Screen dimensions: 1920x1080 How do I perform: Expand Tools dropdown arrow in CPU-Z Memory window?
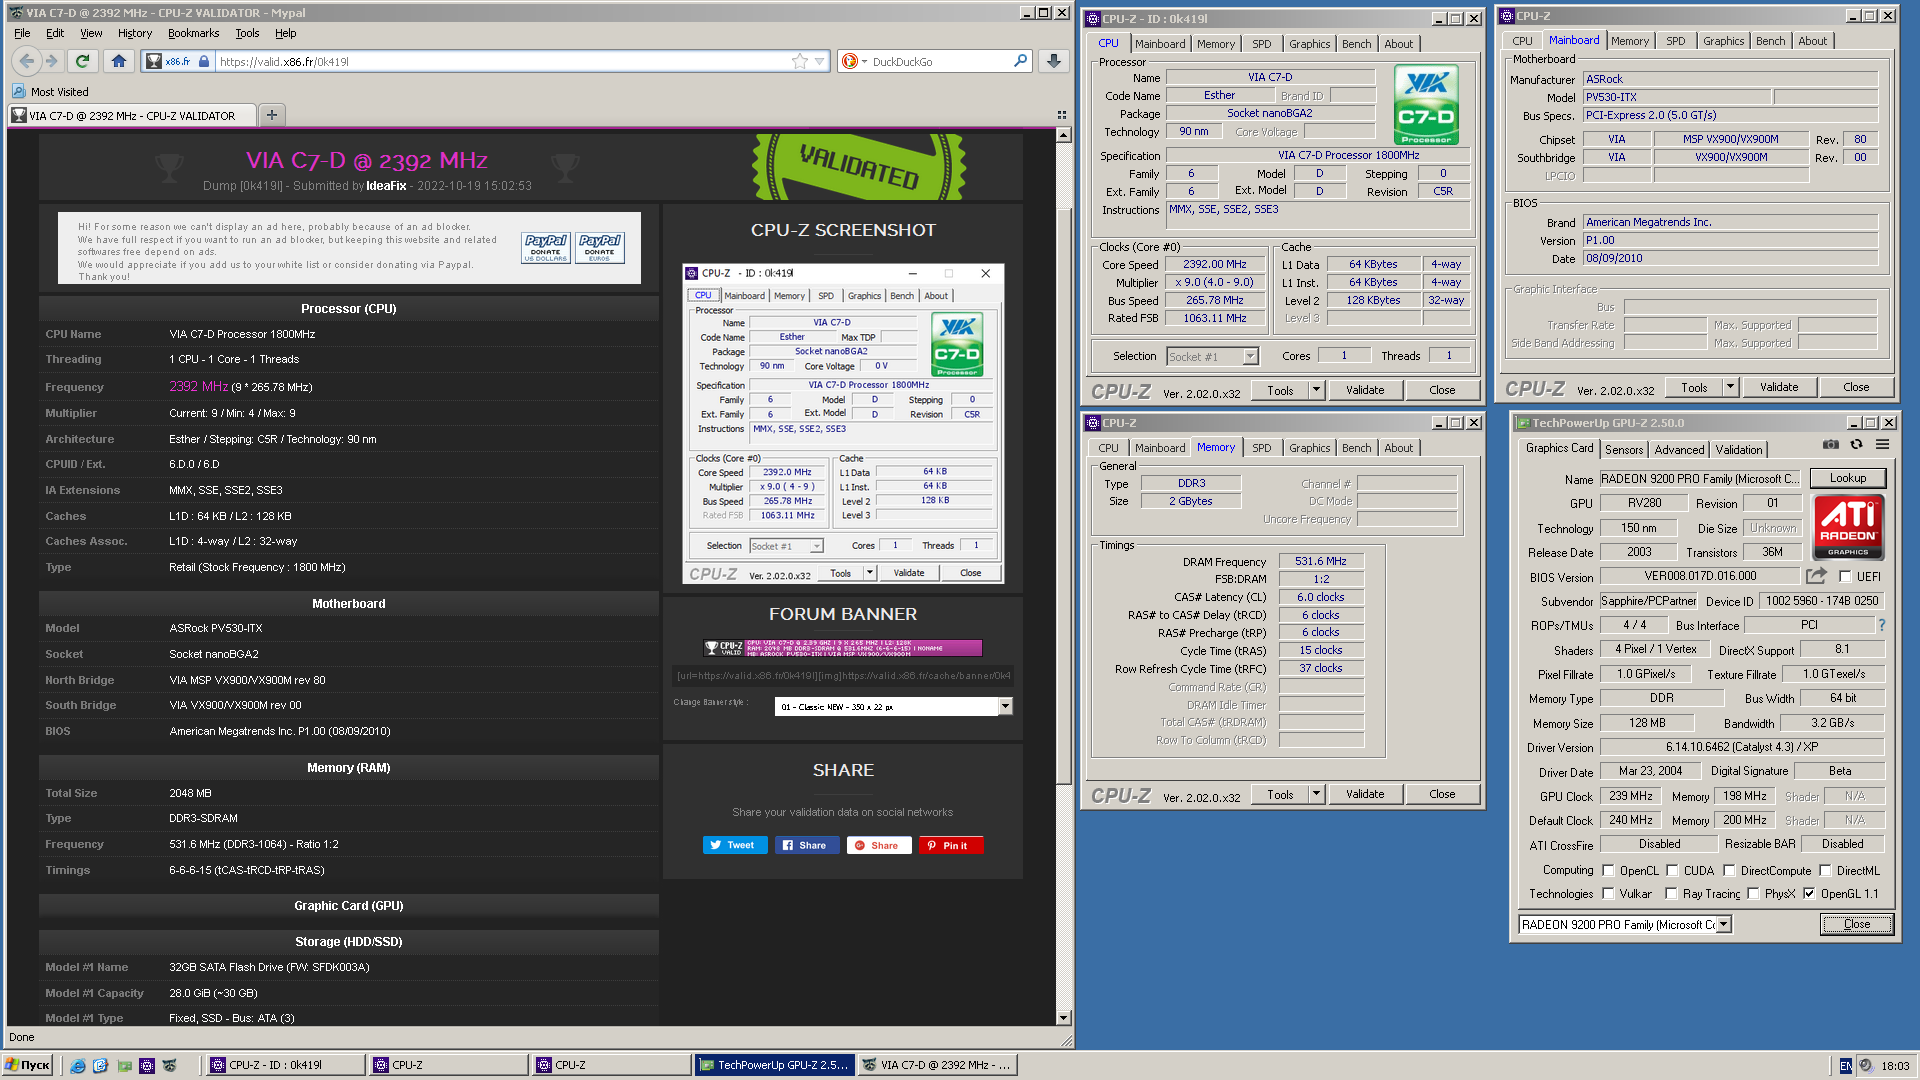[x=1316, y=794]
